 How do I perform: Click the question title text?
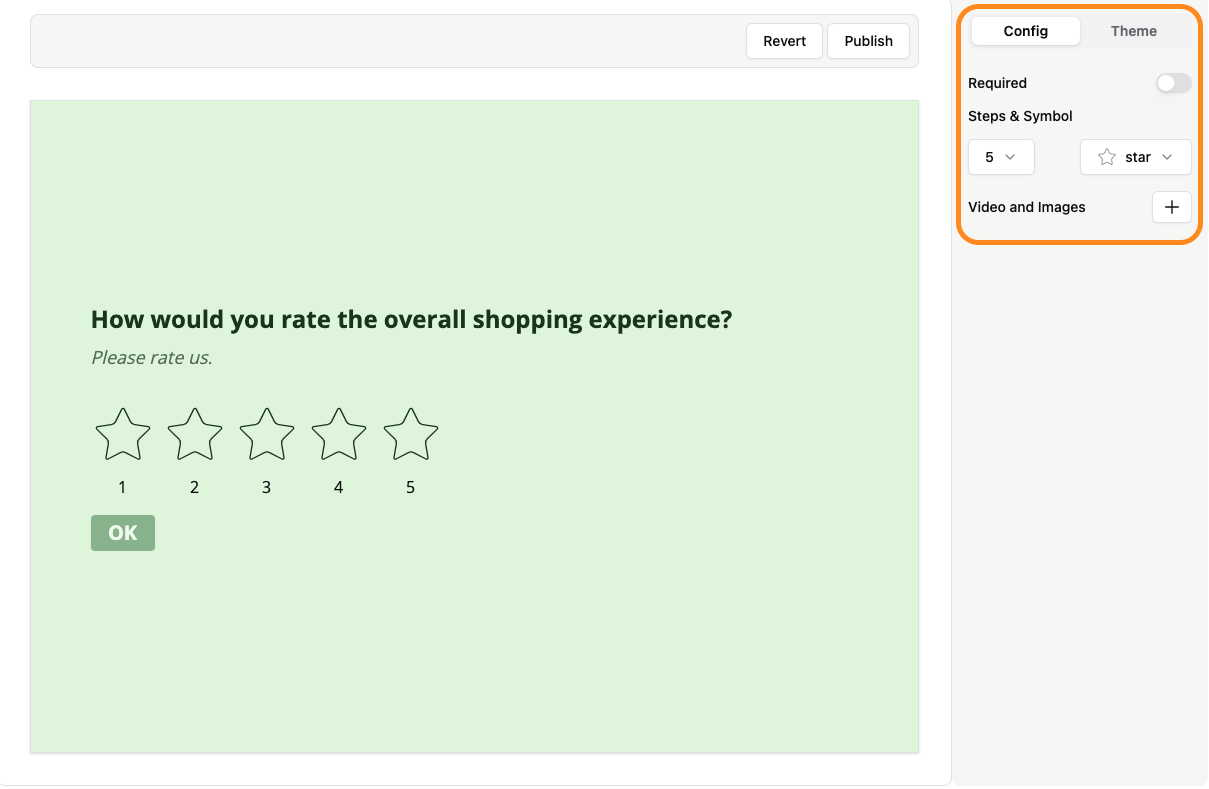[411, 320]
